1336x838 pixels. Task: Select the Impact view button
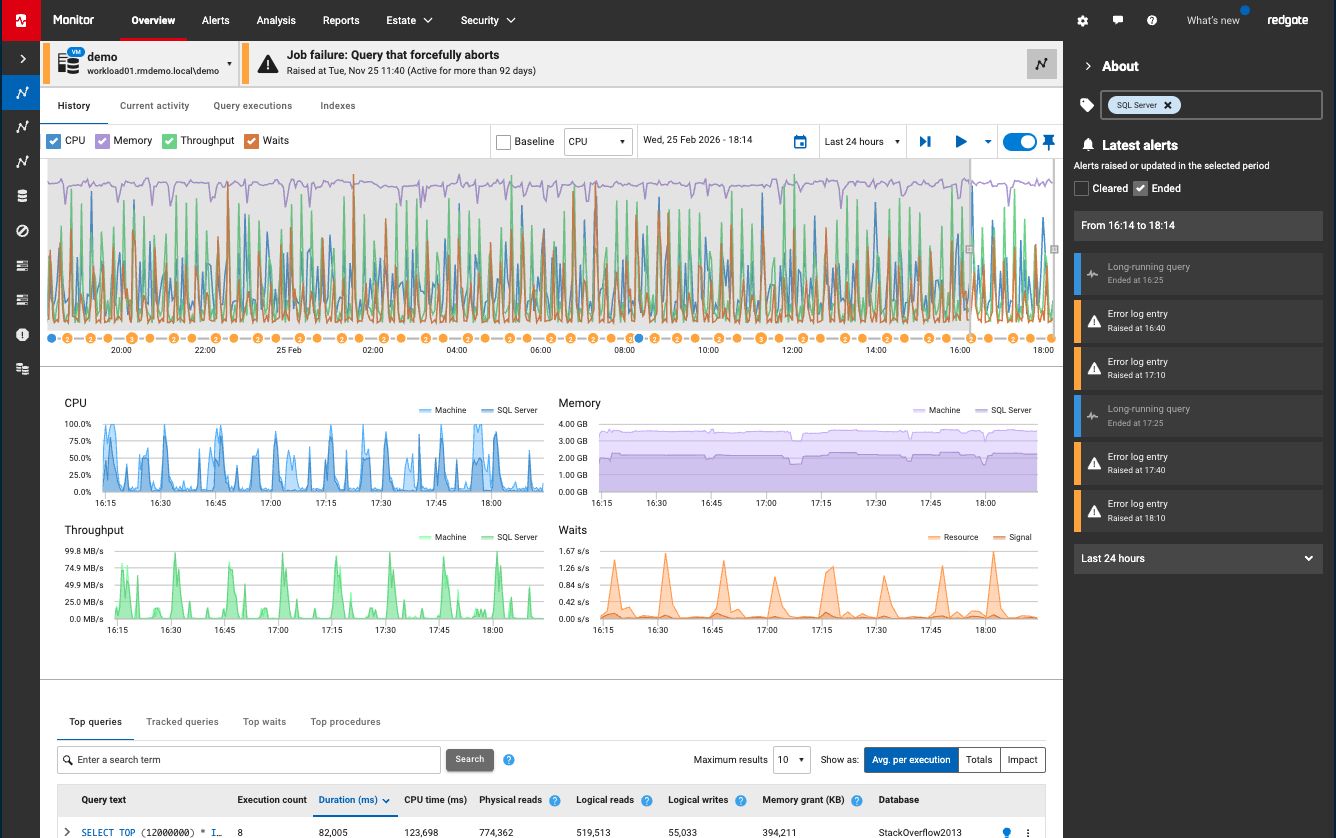[1022, 759]
